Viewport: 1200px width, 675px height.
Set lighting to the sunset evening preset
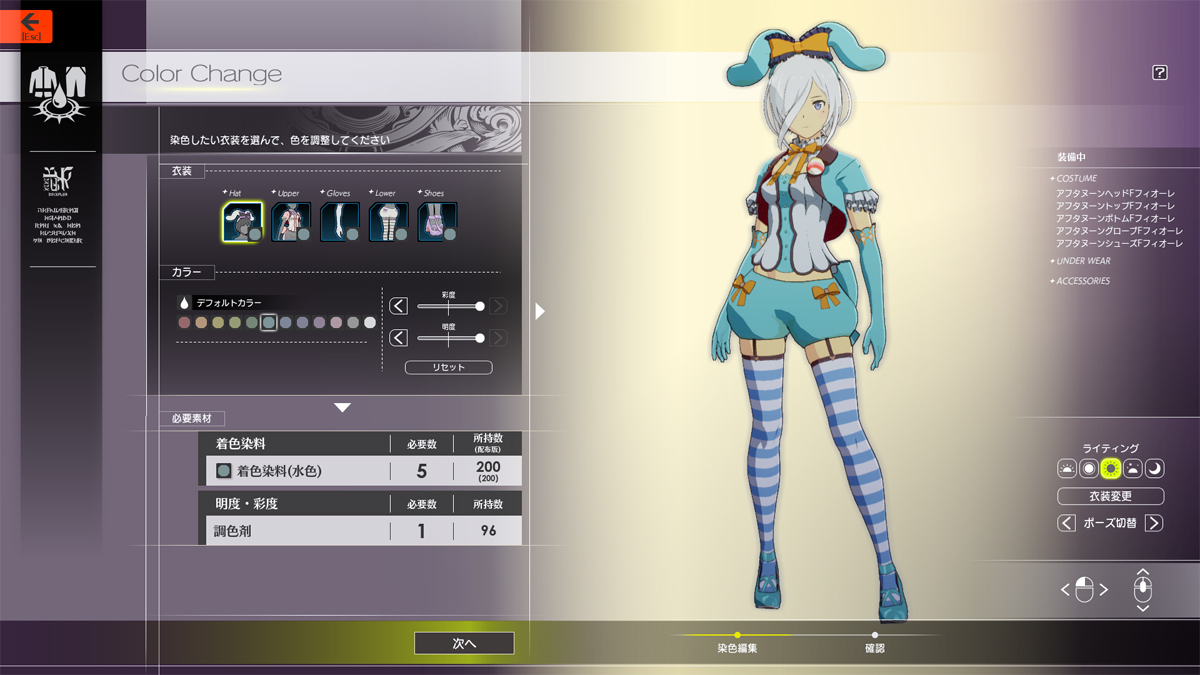1132,469
